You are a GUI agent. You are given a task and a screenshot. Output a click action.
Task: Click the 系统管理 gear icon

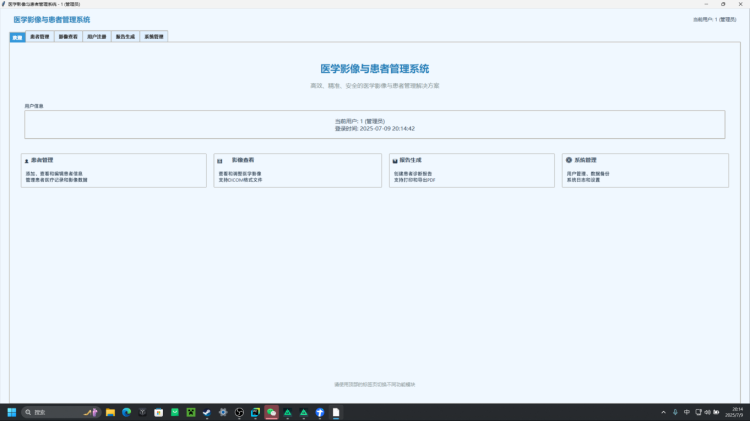click(569, 160)
